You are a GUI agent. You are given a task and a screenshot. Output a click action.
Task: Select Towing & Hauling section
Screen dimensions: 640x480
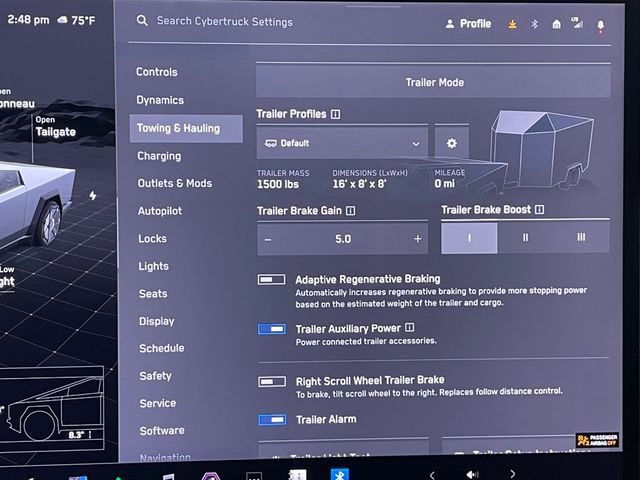(186, 129)
